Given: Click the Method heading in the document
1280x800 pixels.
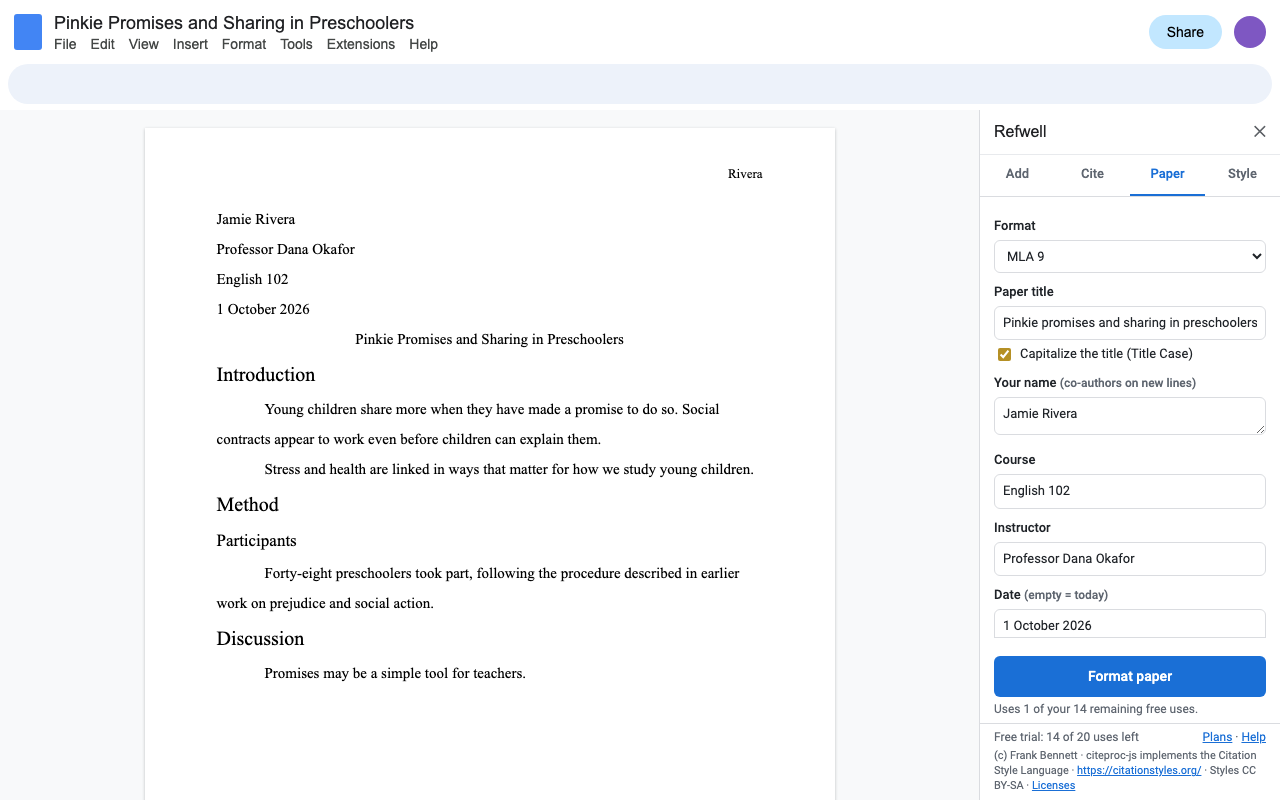Looking at the screenshot, I should pos(248,505).
